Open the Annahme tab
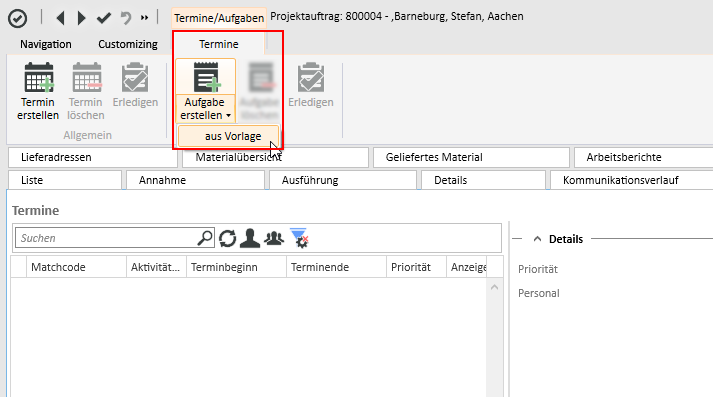The image size is (713, 397). (x=195, y=180)
